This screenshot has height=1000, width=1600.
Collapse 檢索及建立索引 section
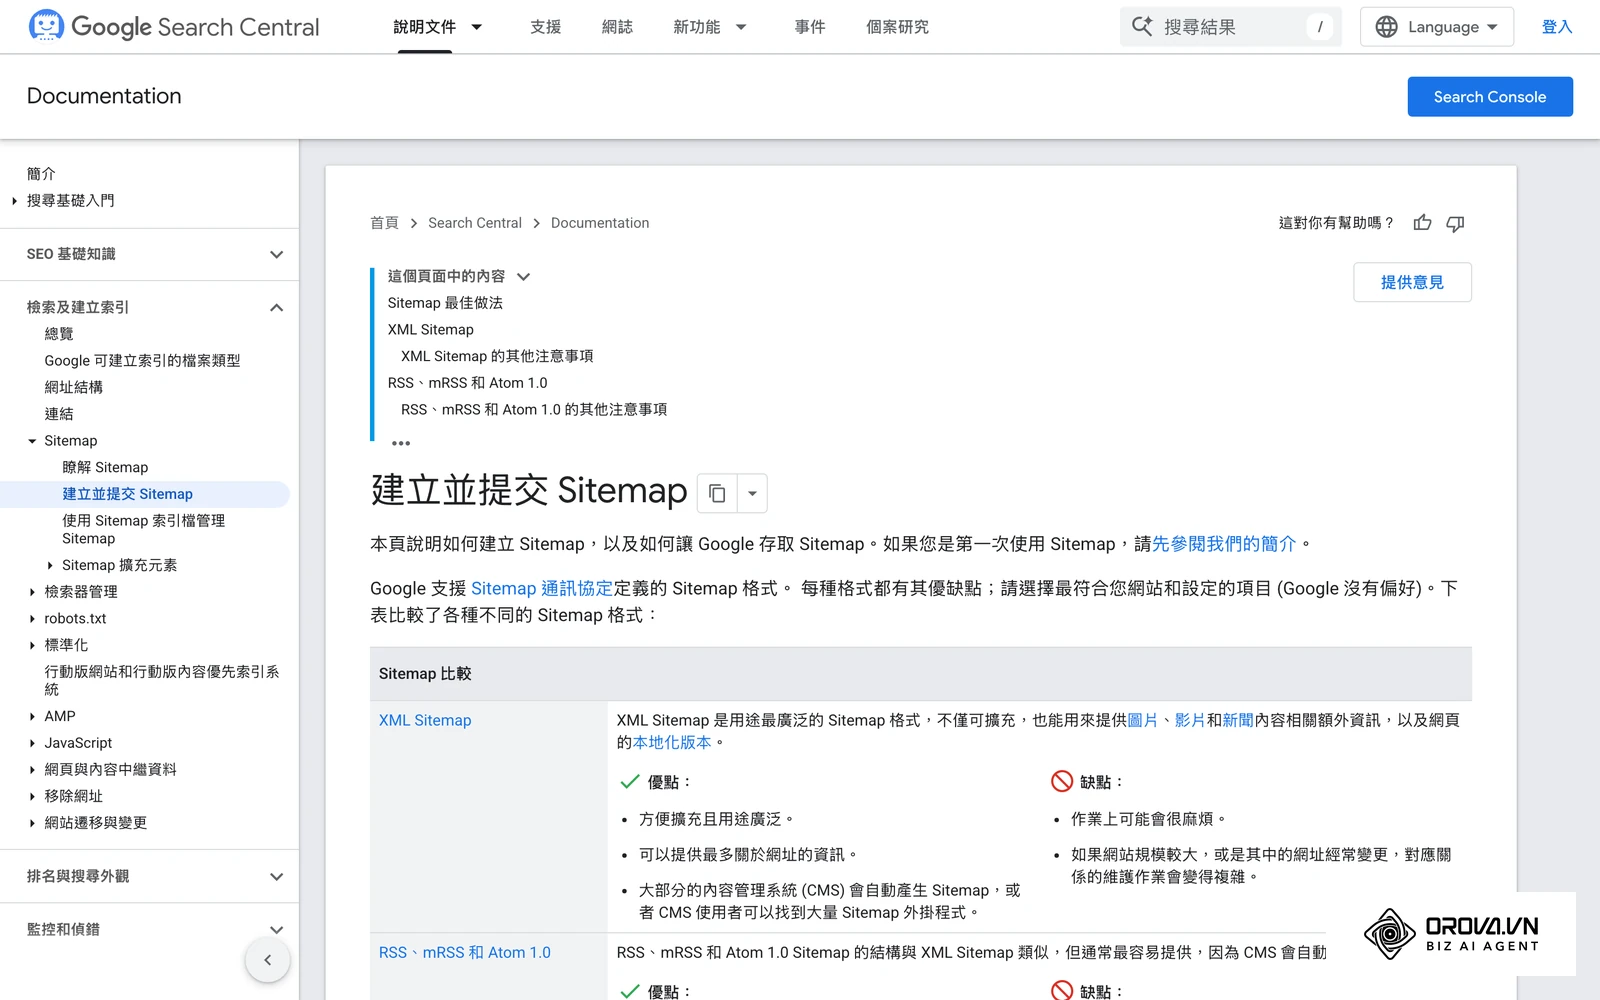click(277, 307)
